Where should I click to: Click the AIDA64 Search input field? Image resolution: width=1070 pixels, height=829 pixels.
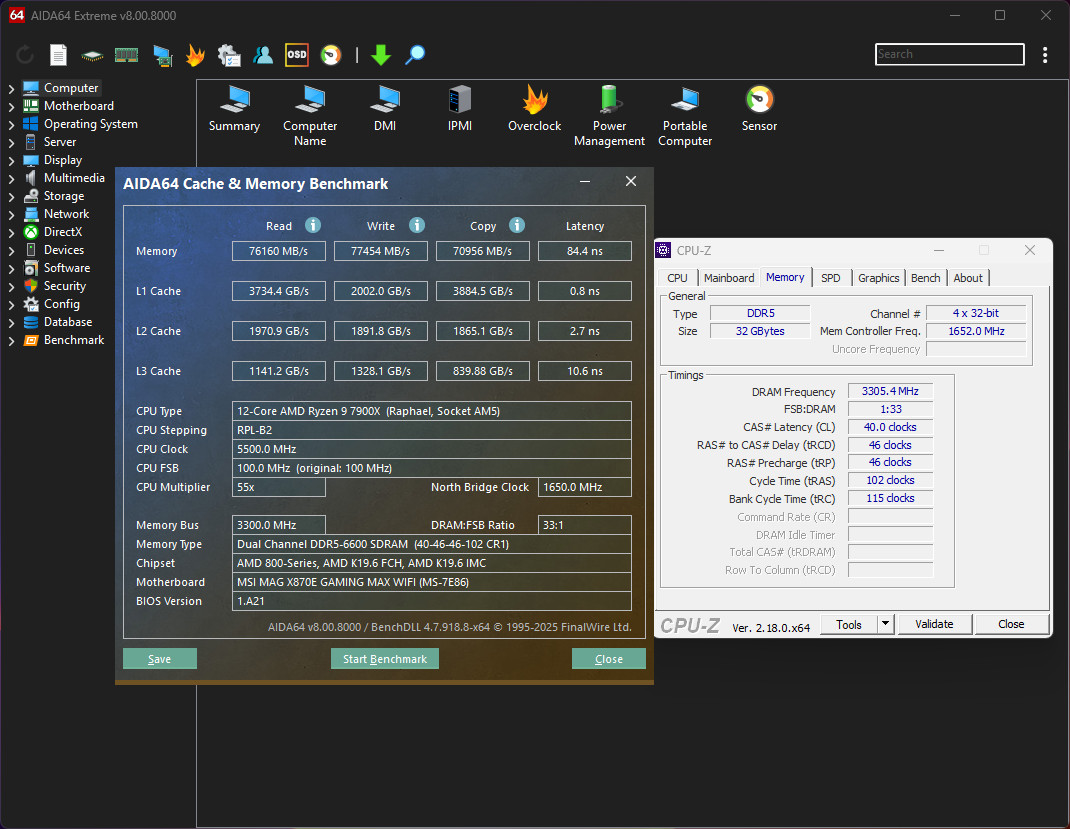pyautogui.click(x=949, y=54)
